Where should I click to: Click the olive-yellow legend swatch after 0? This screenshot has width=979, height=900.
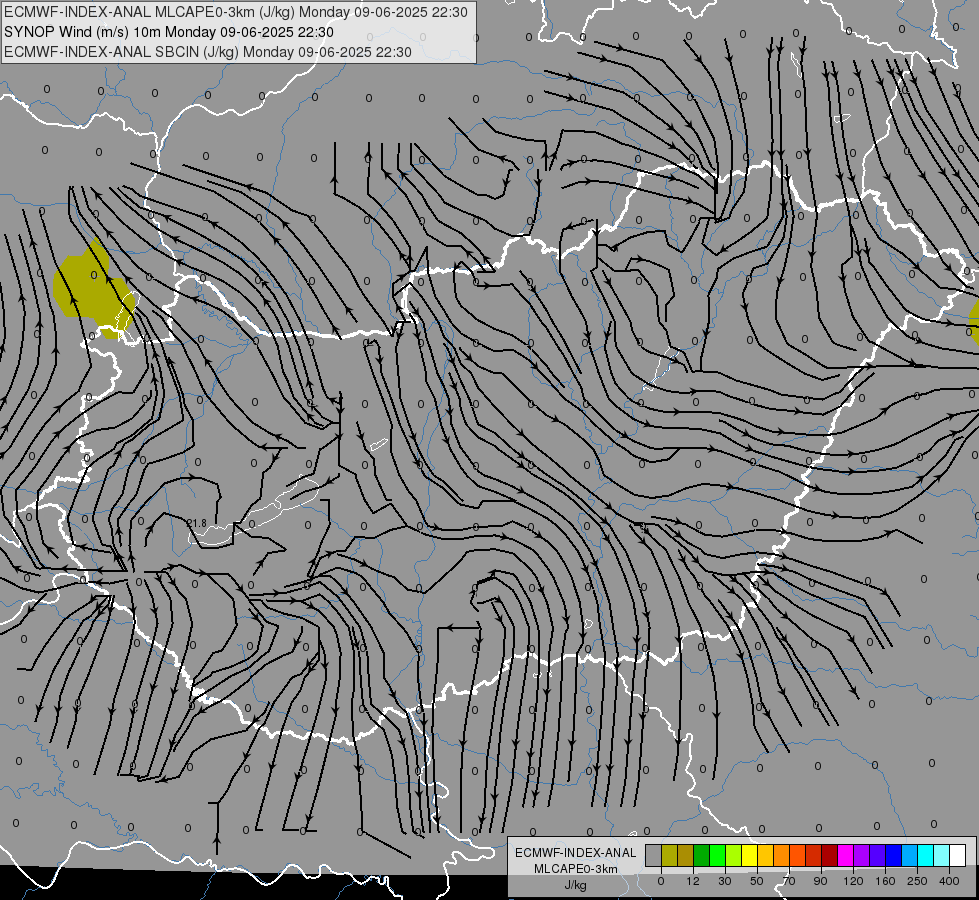[x=669, y=855]
